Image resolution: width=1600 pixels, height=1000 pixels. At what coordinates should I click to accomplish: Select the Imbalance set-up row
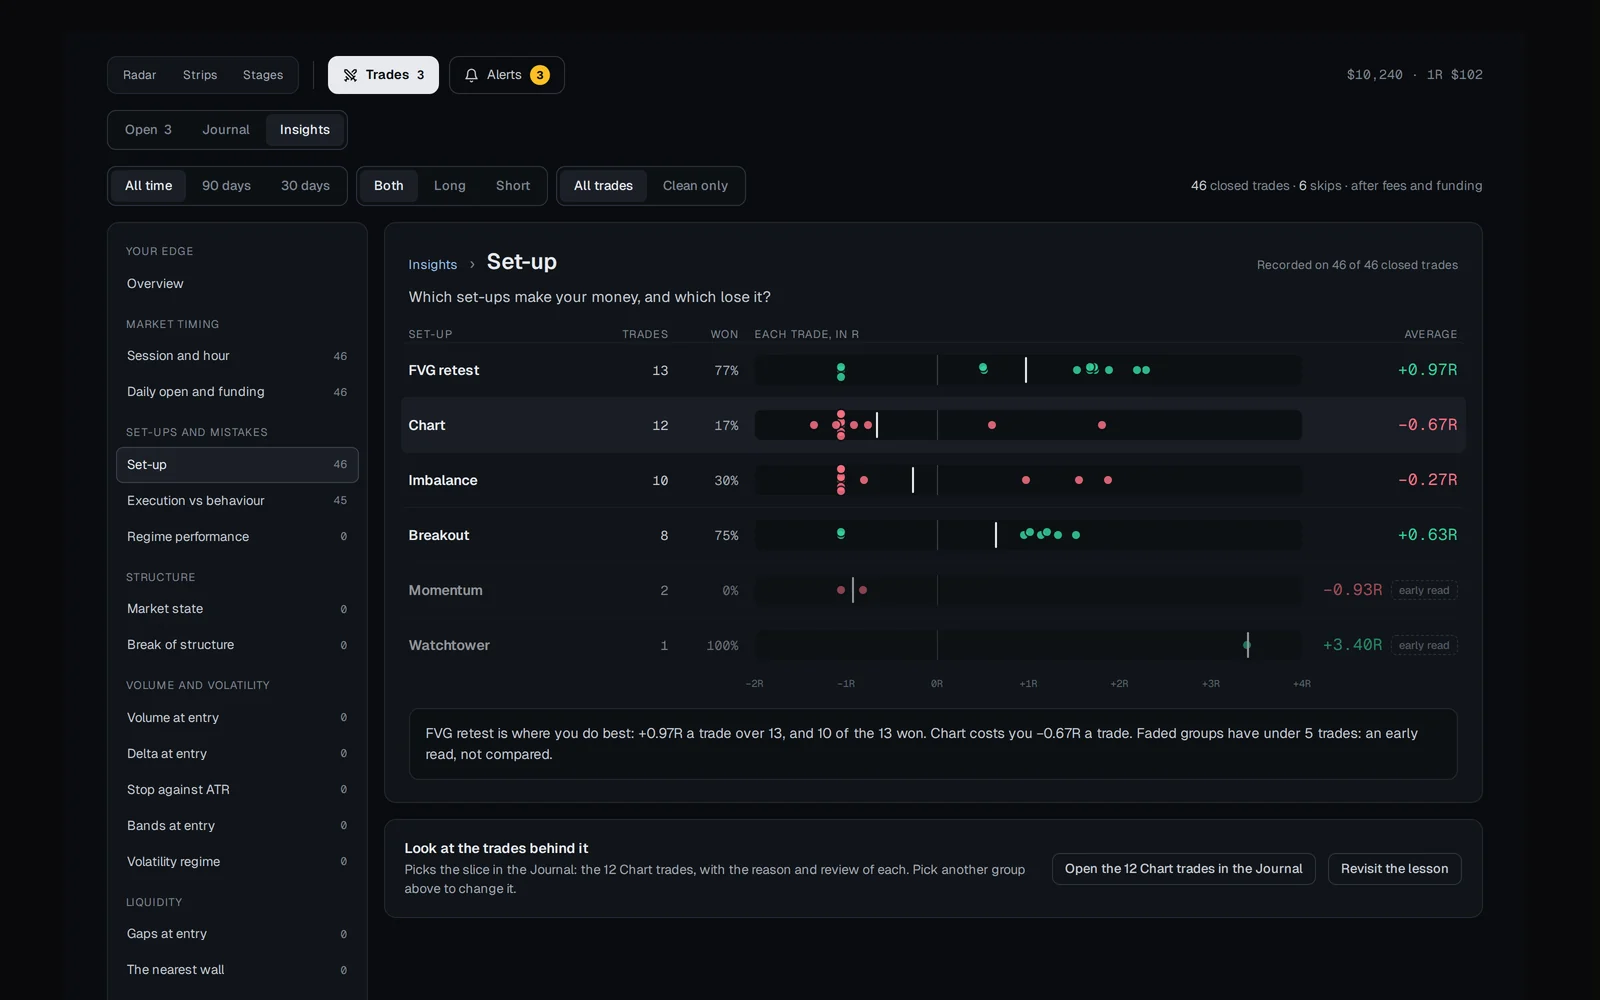point(933,480)
